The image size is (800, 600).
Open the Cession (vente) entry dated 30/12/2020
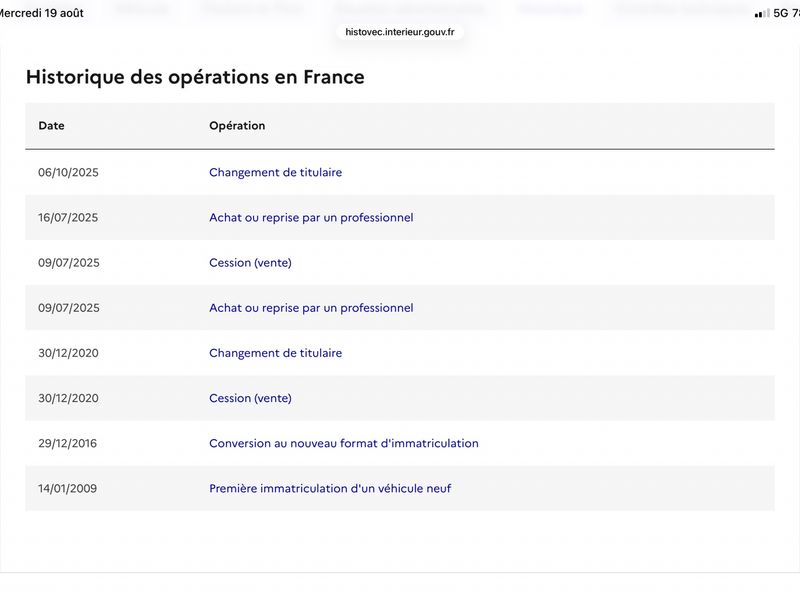pos(251,398)
